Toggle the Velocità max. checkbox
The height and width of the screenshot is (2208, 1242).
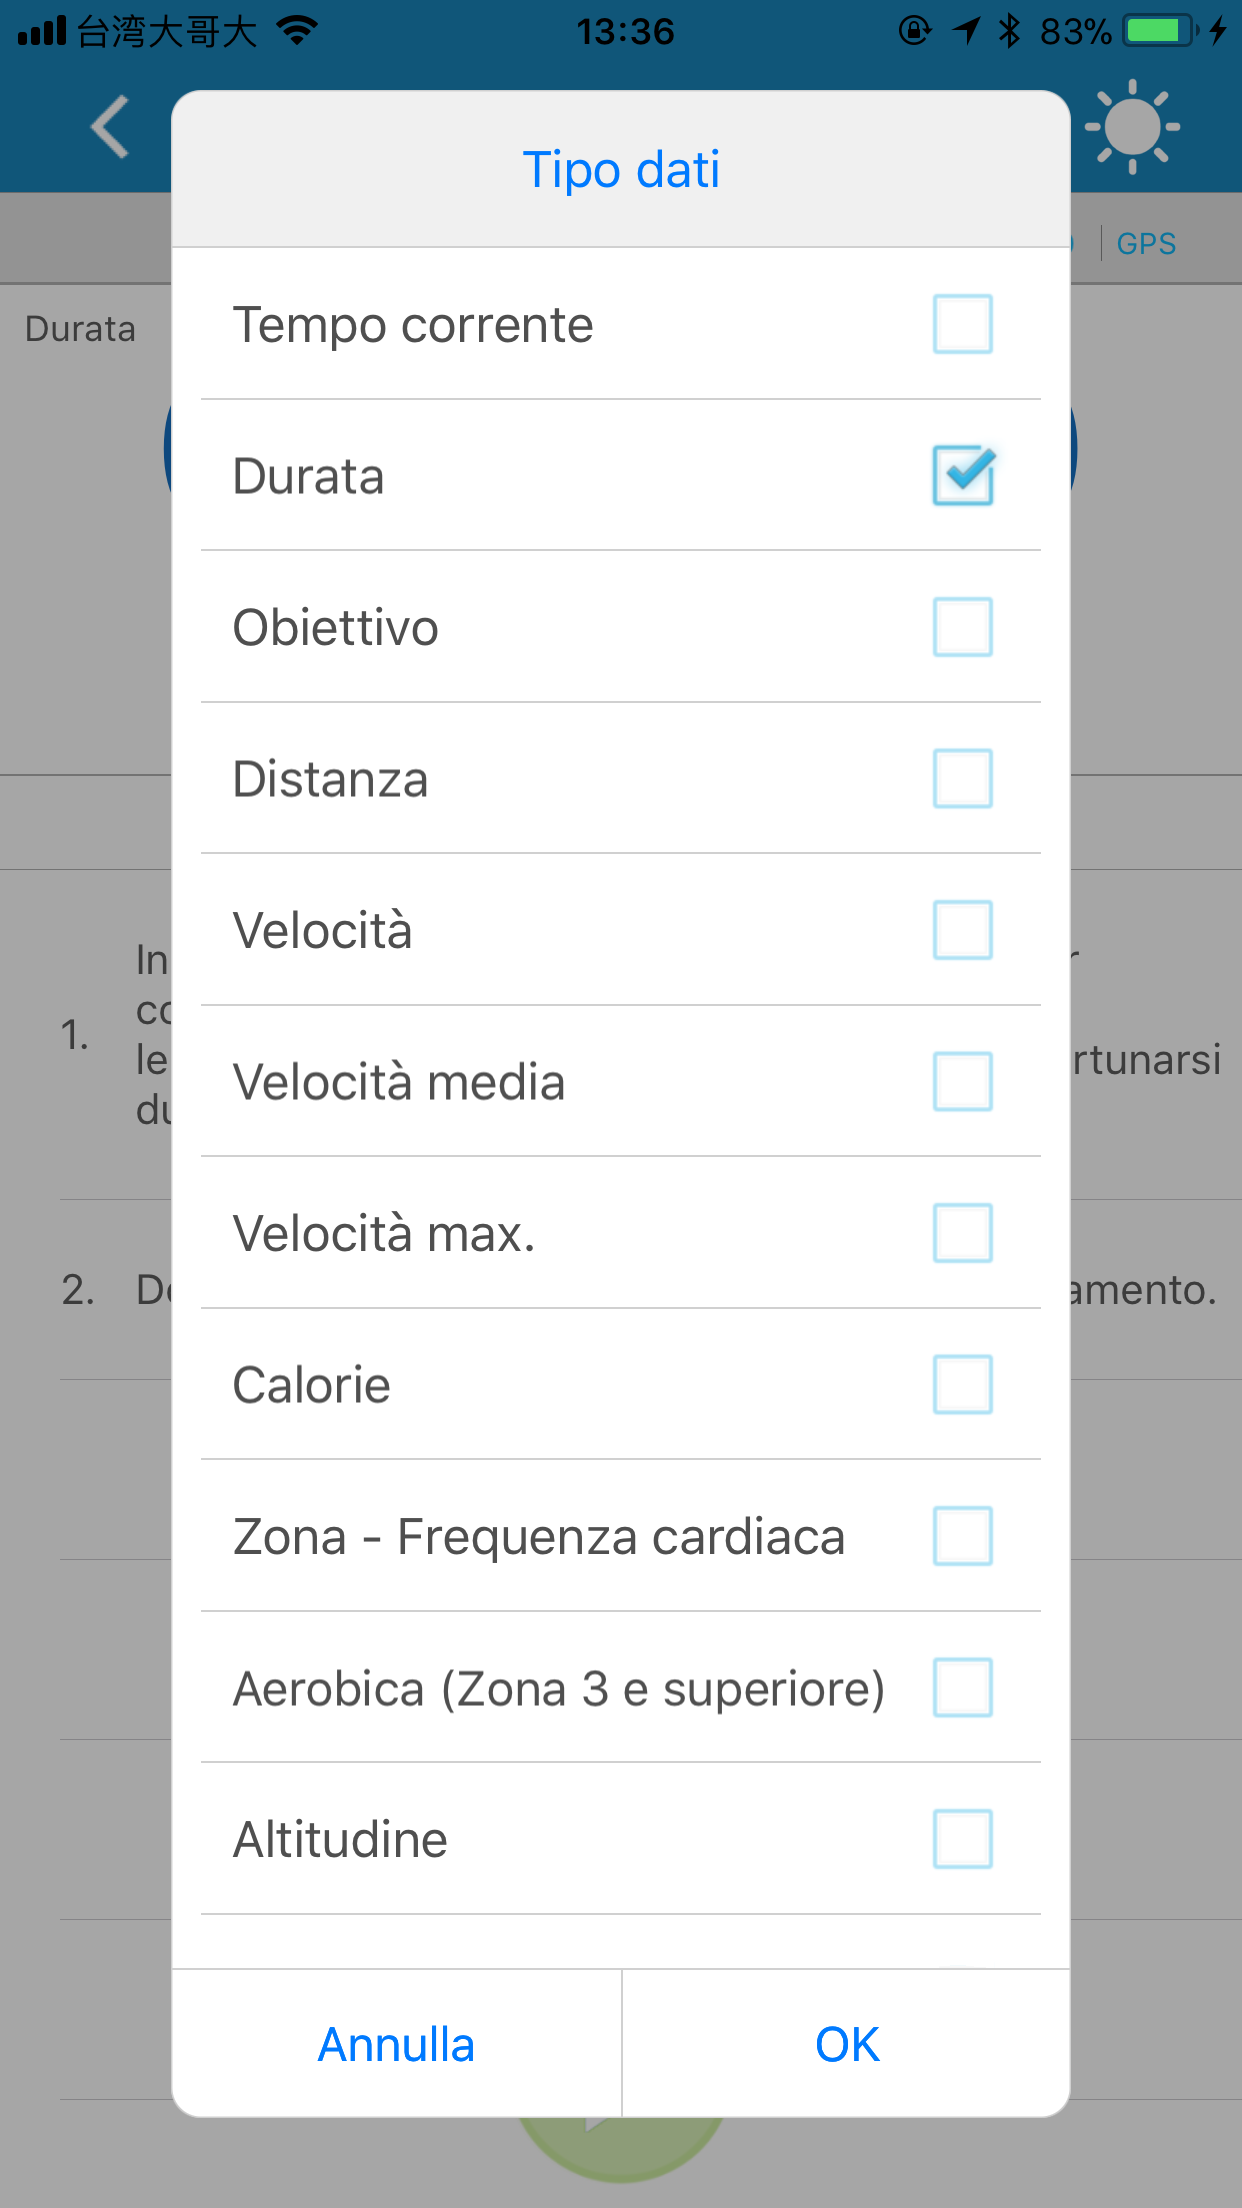pyautogui.click(x=962, y=1233)
